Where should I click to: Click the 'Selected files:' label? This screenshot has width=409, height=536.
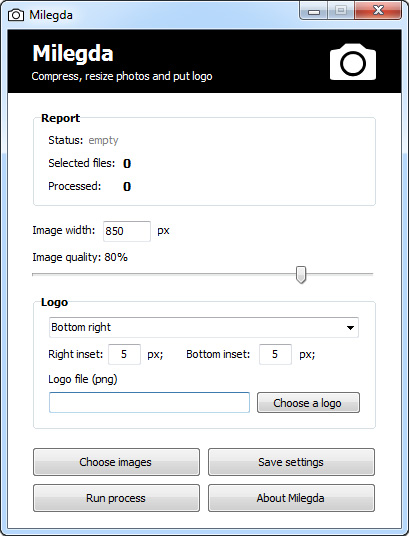click(x=82, y=163)
